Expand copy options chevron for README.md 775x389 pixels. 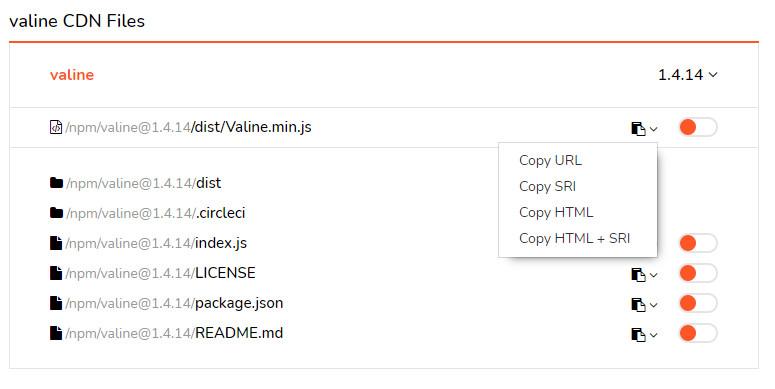tap(653, 335)
